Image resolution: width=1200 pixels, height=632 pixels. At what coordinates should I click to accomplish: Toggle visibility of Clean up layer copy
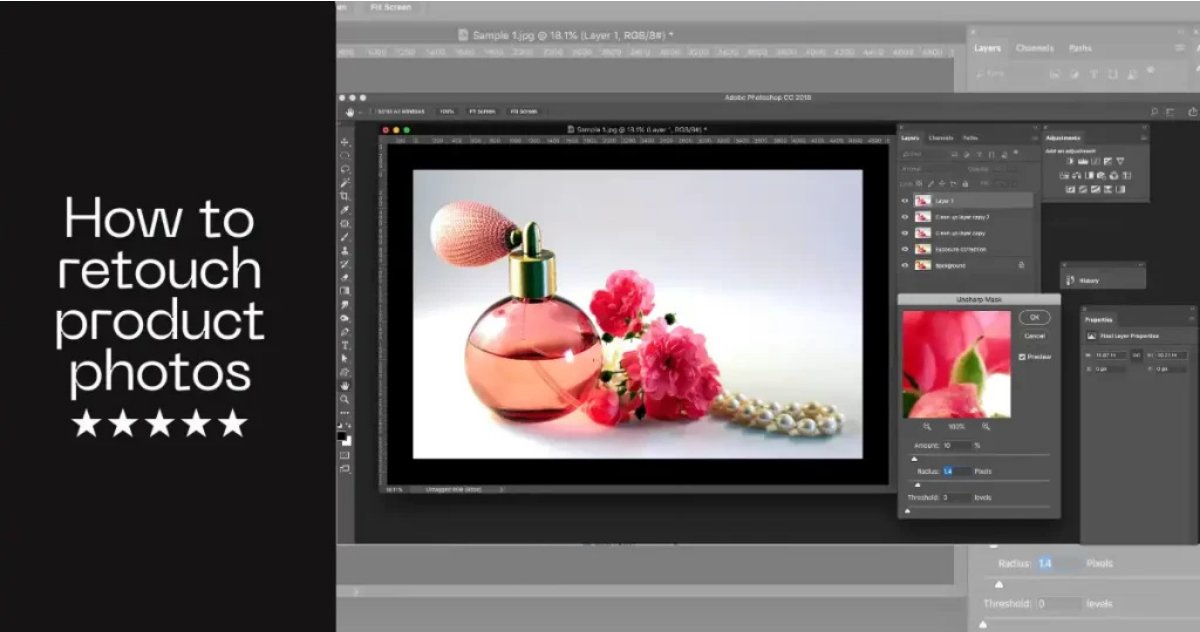coord(905,233)
